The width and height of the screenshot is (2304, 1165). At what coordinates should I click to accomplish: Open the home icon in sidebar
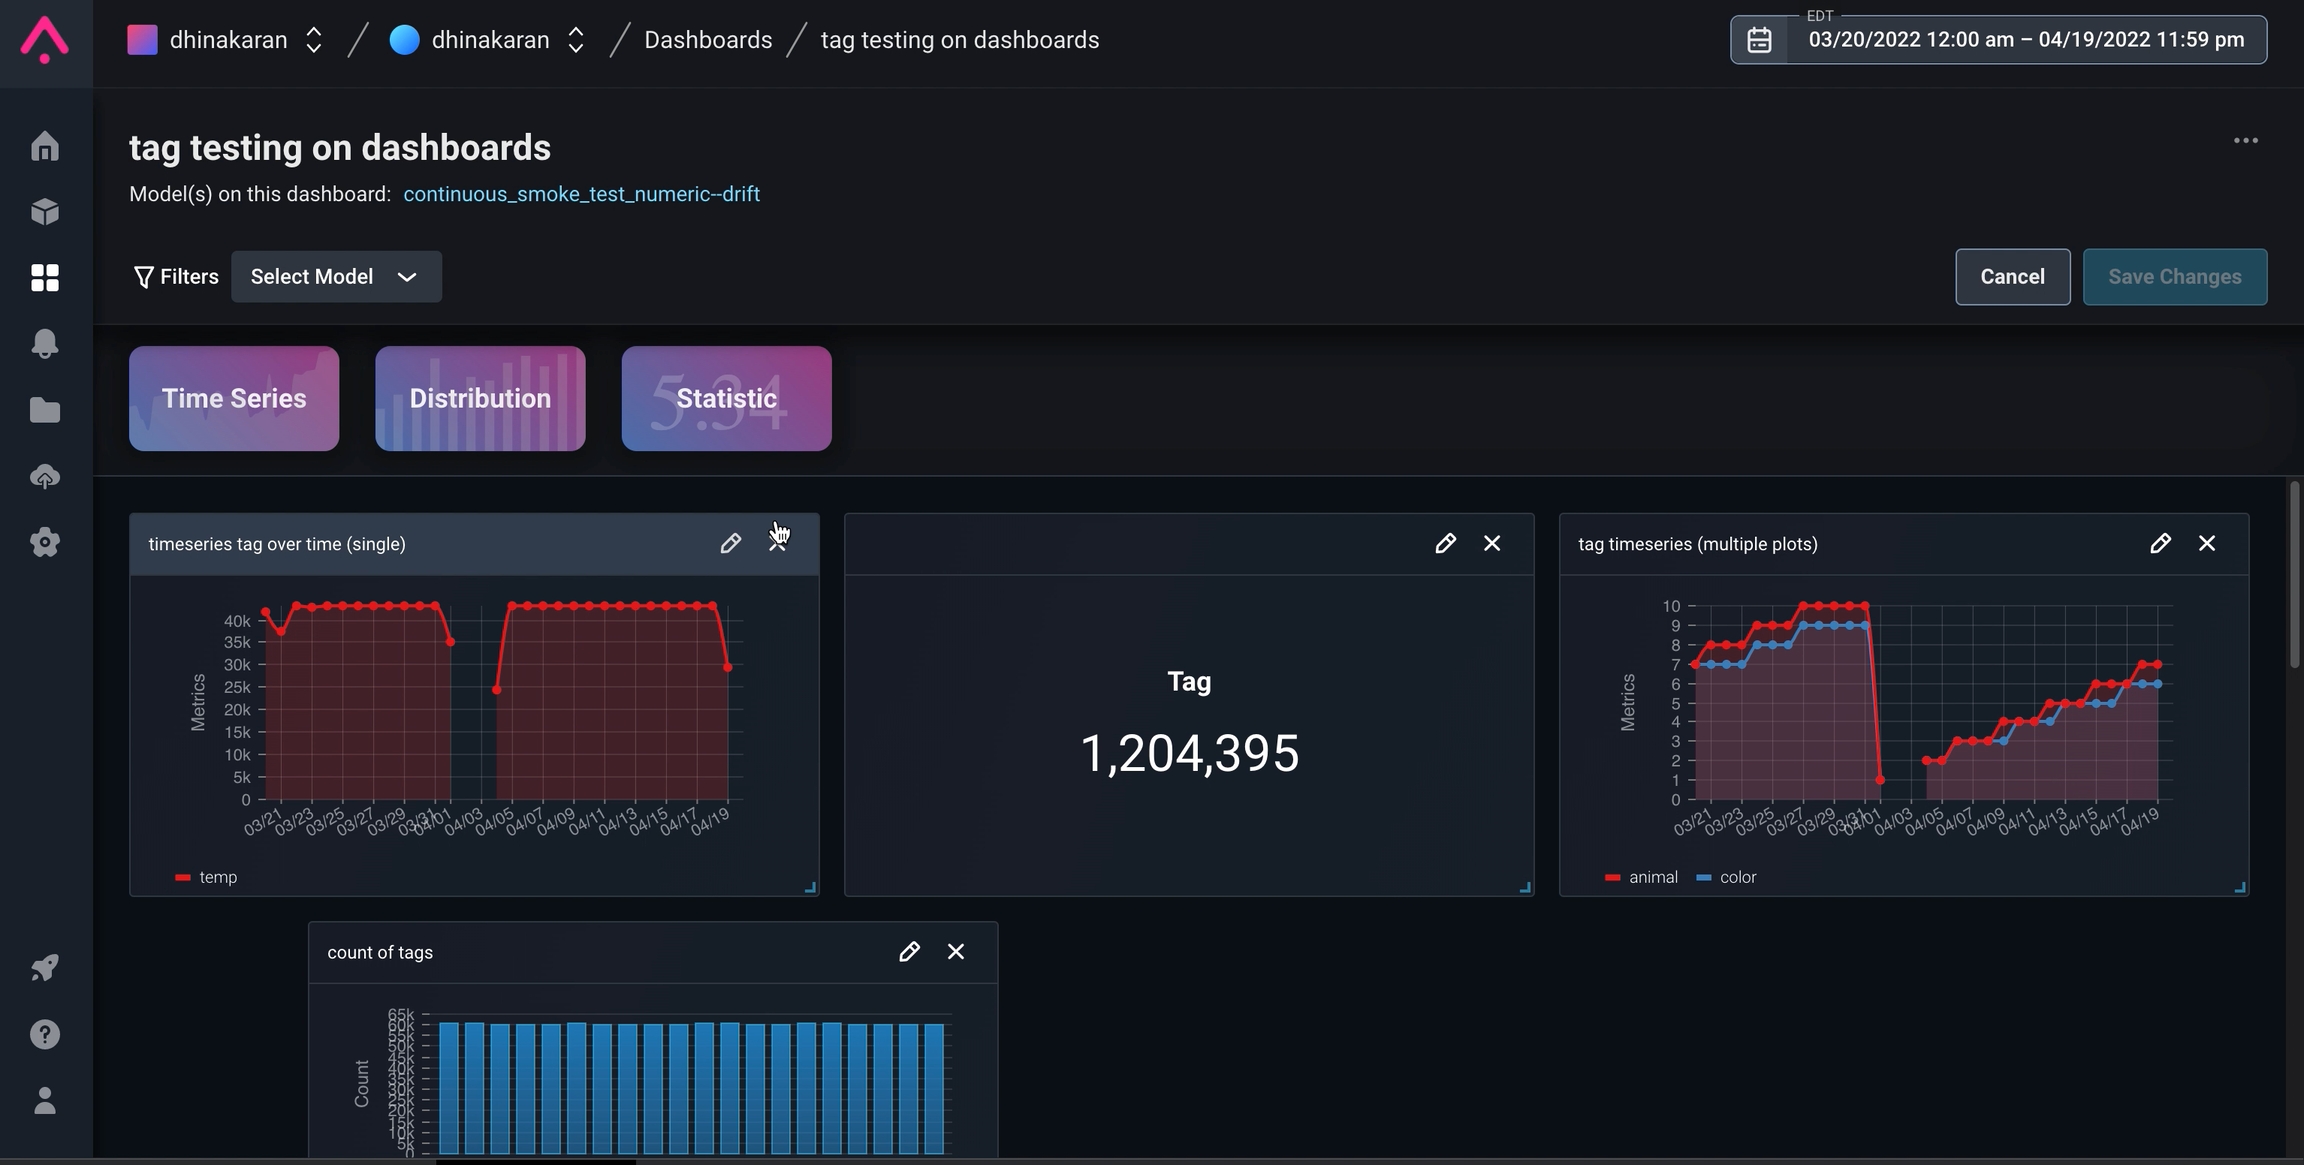pos(45,147)
